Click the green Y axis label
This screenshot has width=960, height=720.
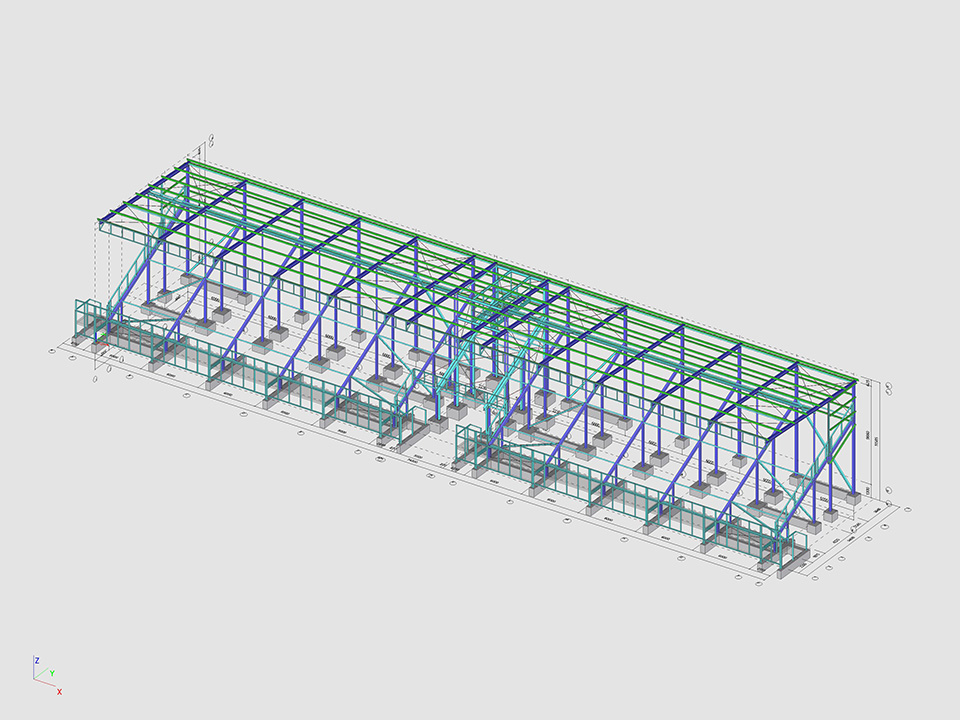pos(52,674)
